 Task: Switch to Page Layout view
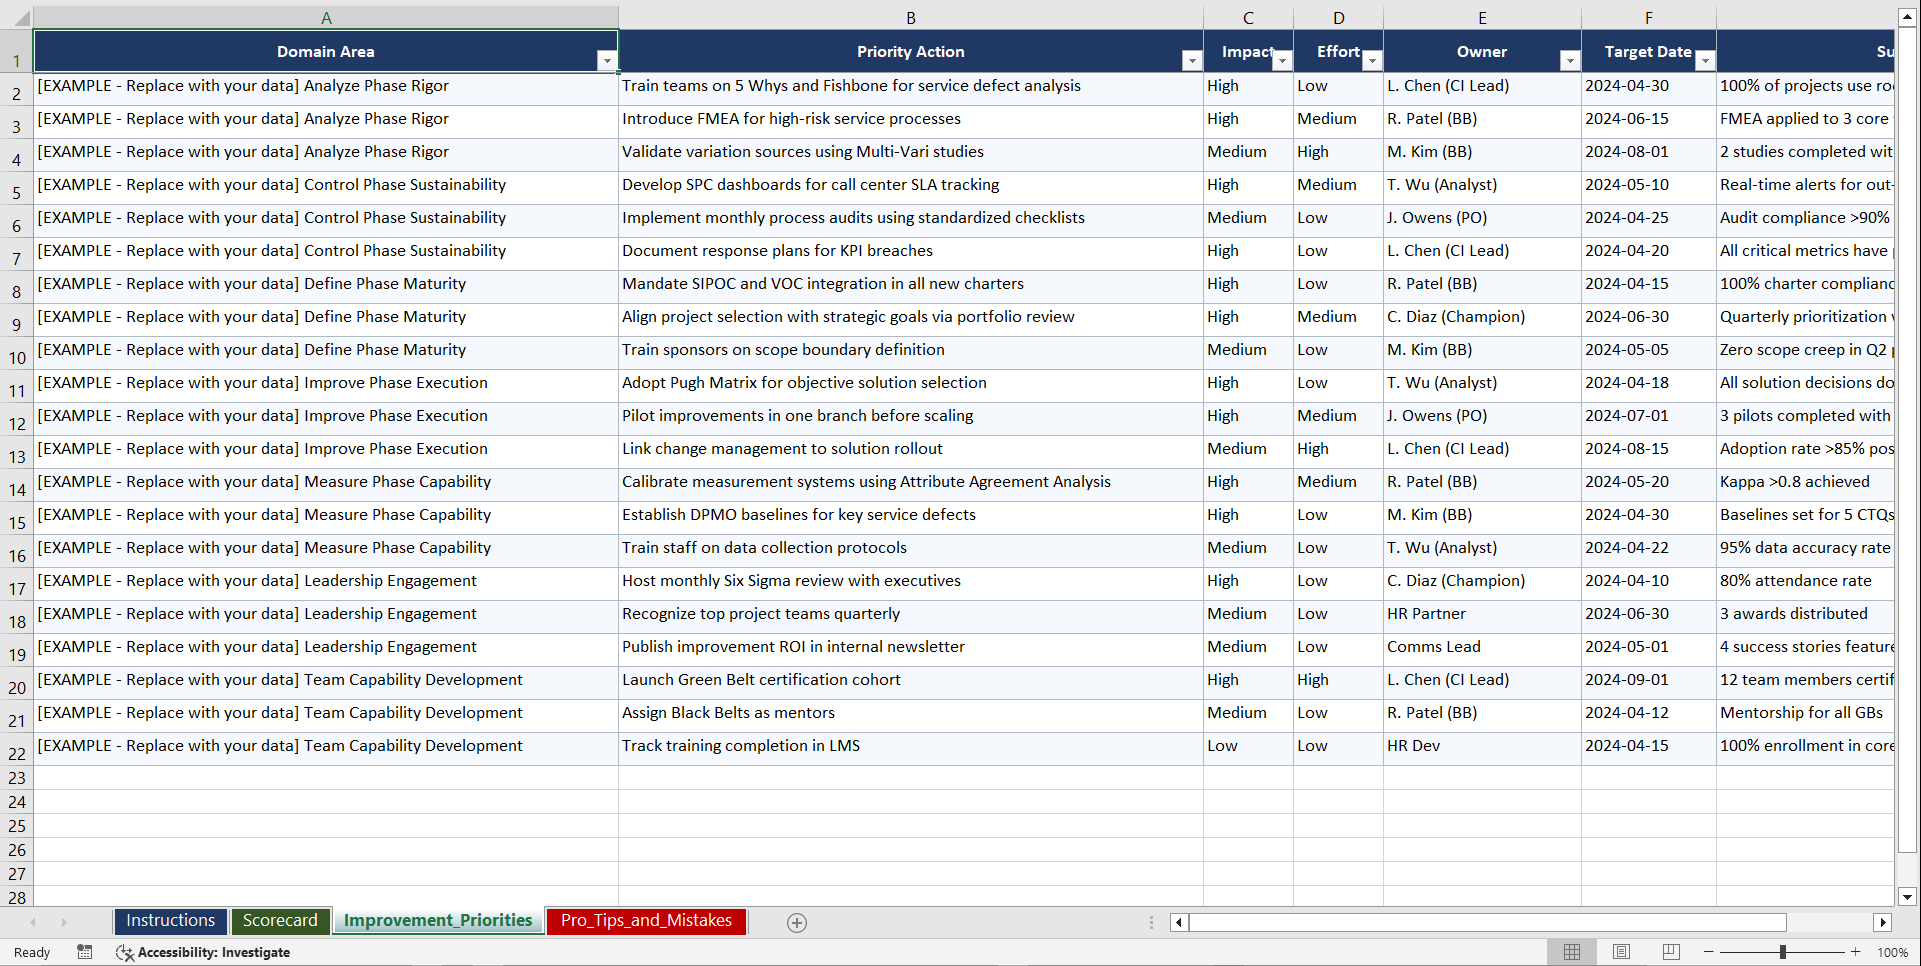coord(1621,952)
